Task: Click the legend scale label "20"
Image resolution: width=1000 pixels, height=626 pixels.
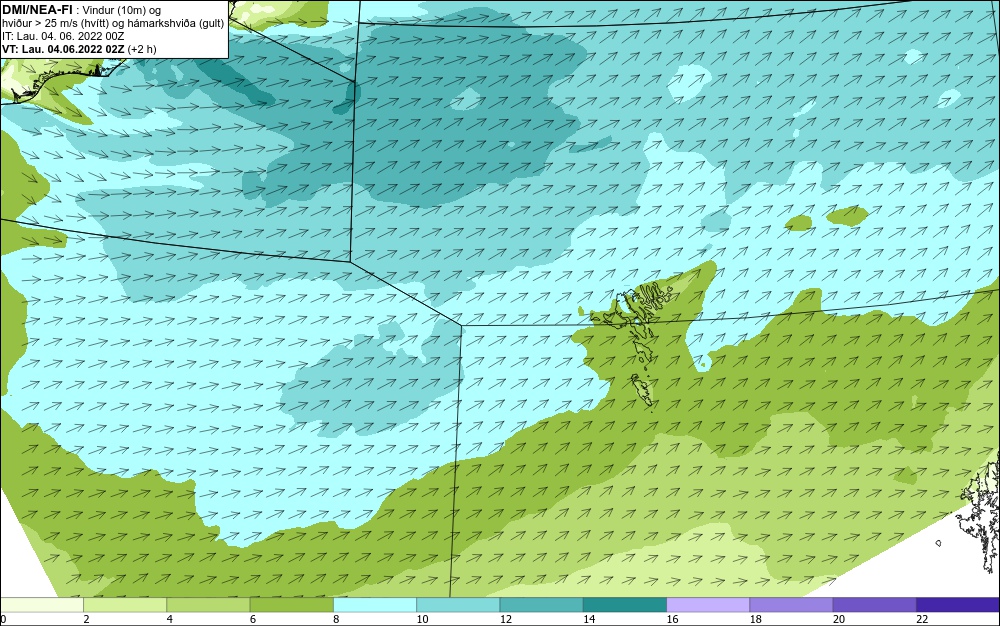Action: 839,619
